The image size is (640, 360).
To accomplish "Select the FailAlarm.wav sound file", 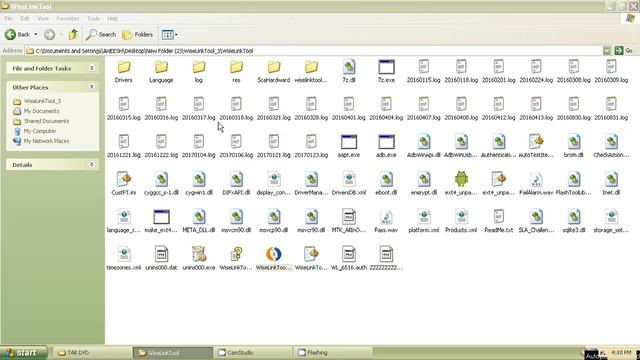I will [536, 184].
